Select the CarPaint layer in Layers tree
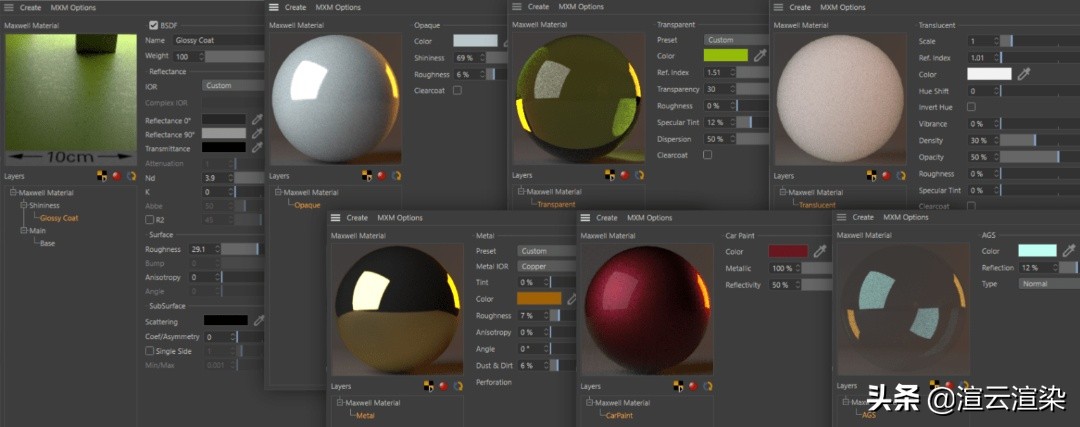1080x427 pixels. pos(619,416)
